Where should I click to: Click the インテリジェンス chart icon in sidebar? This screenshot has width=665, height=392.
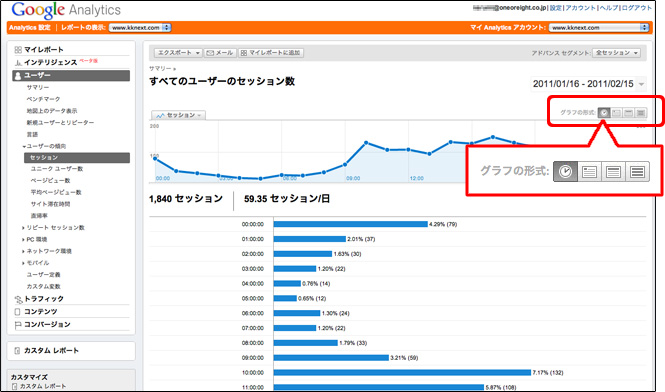coord(18,63)
